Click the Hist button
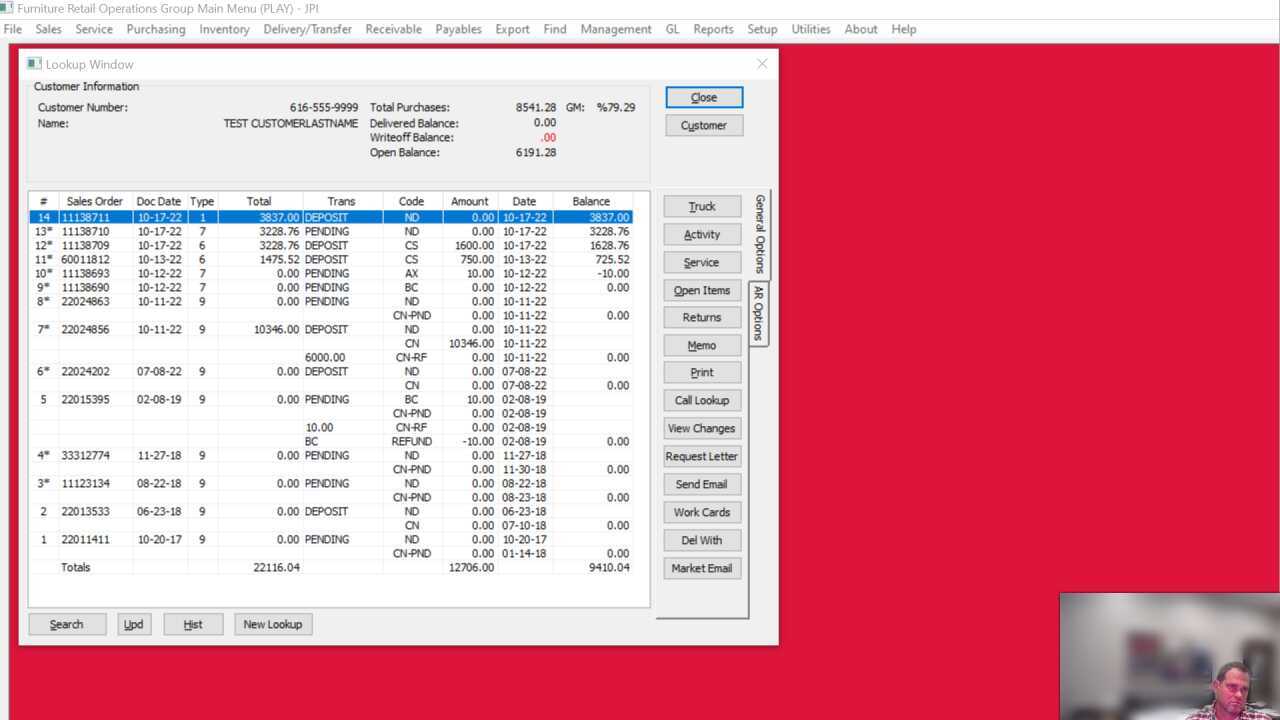This screenshot has height=720, width=1280. (192, 624)
